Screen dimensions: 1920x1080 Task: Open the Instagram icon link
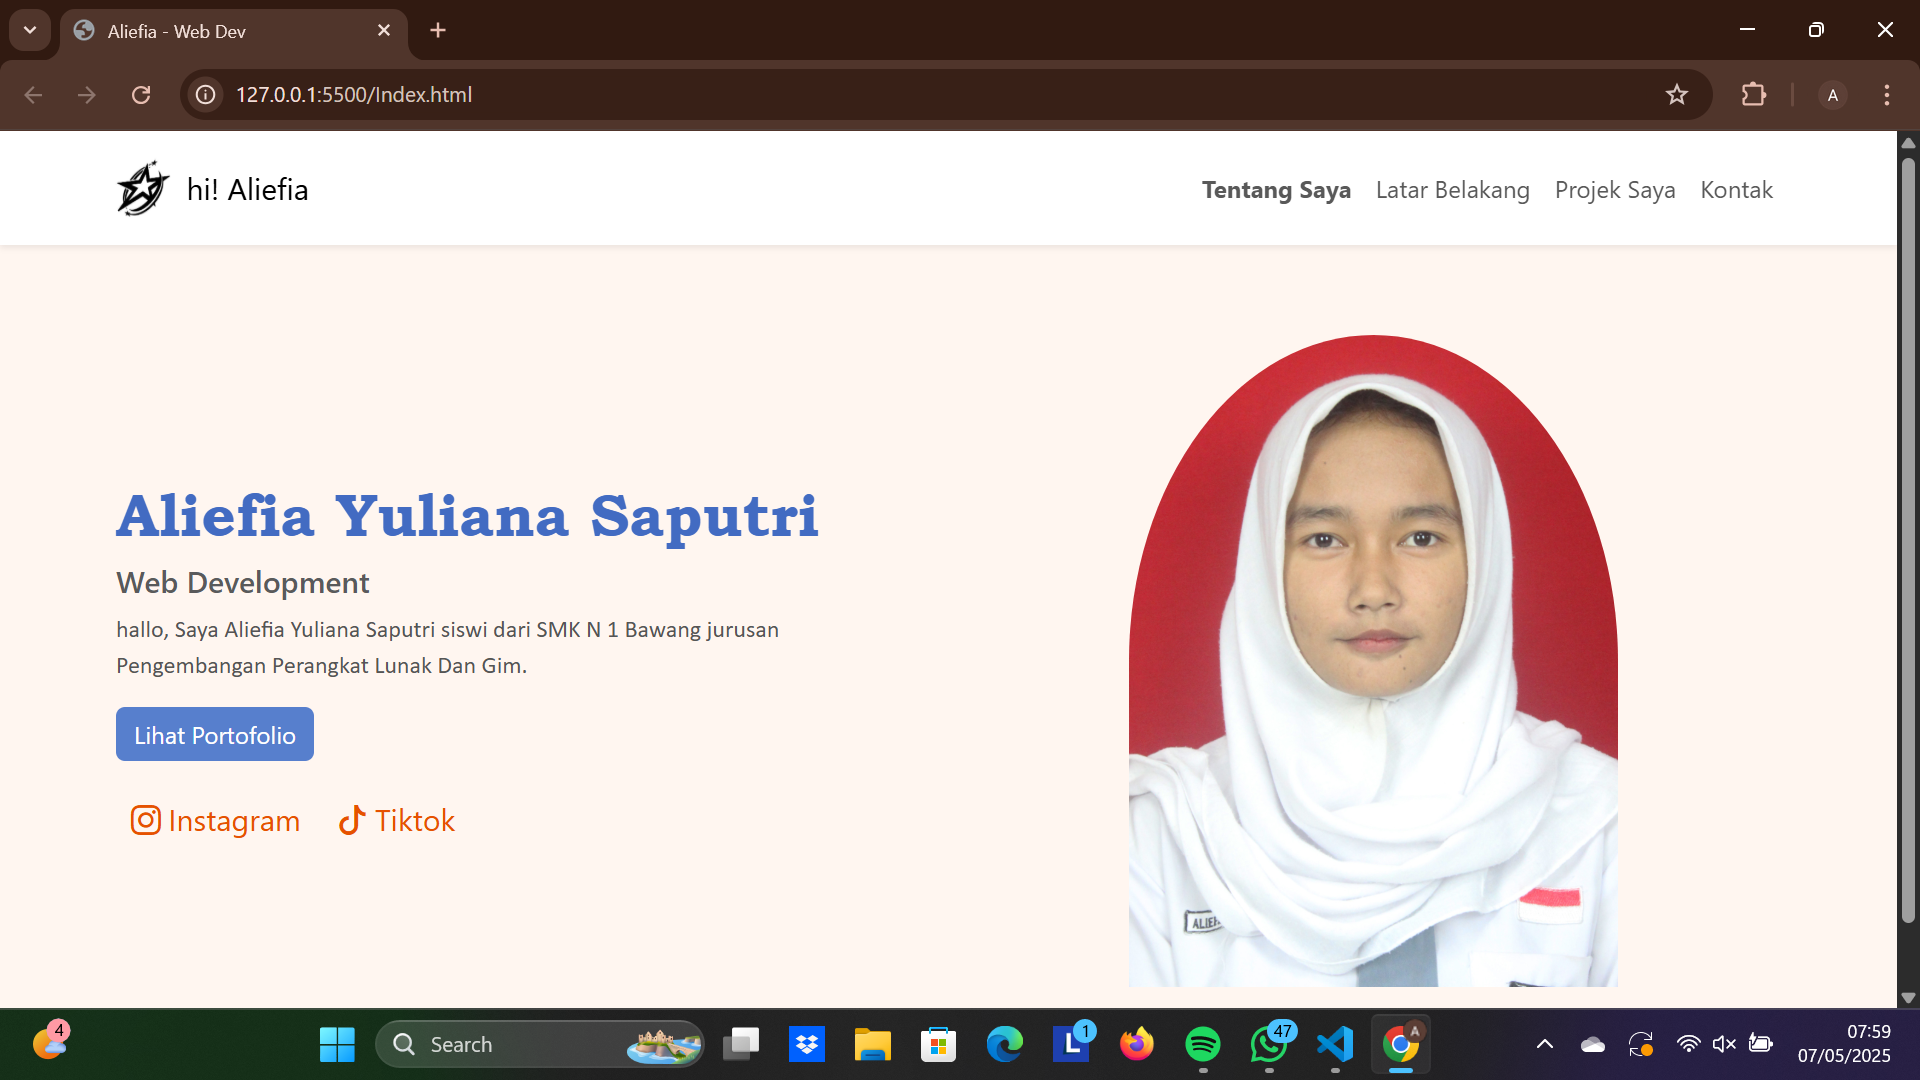coord(146,820)
